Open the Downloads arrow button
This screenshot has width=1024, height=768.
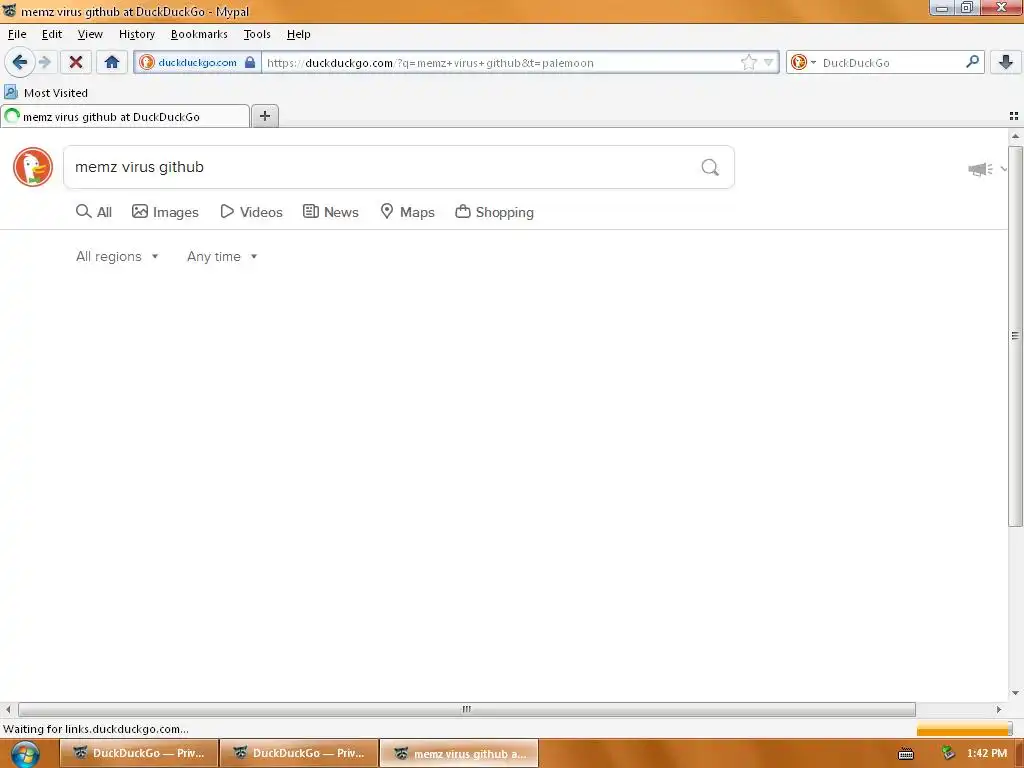[1006, 62]
